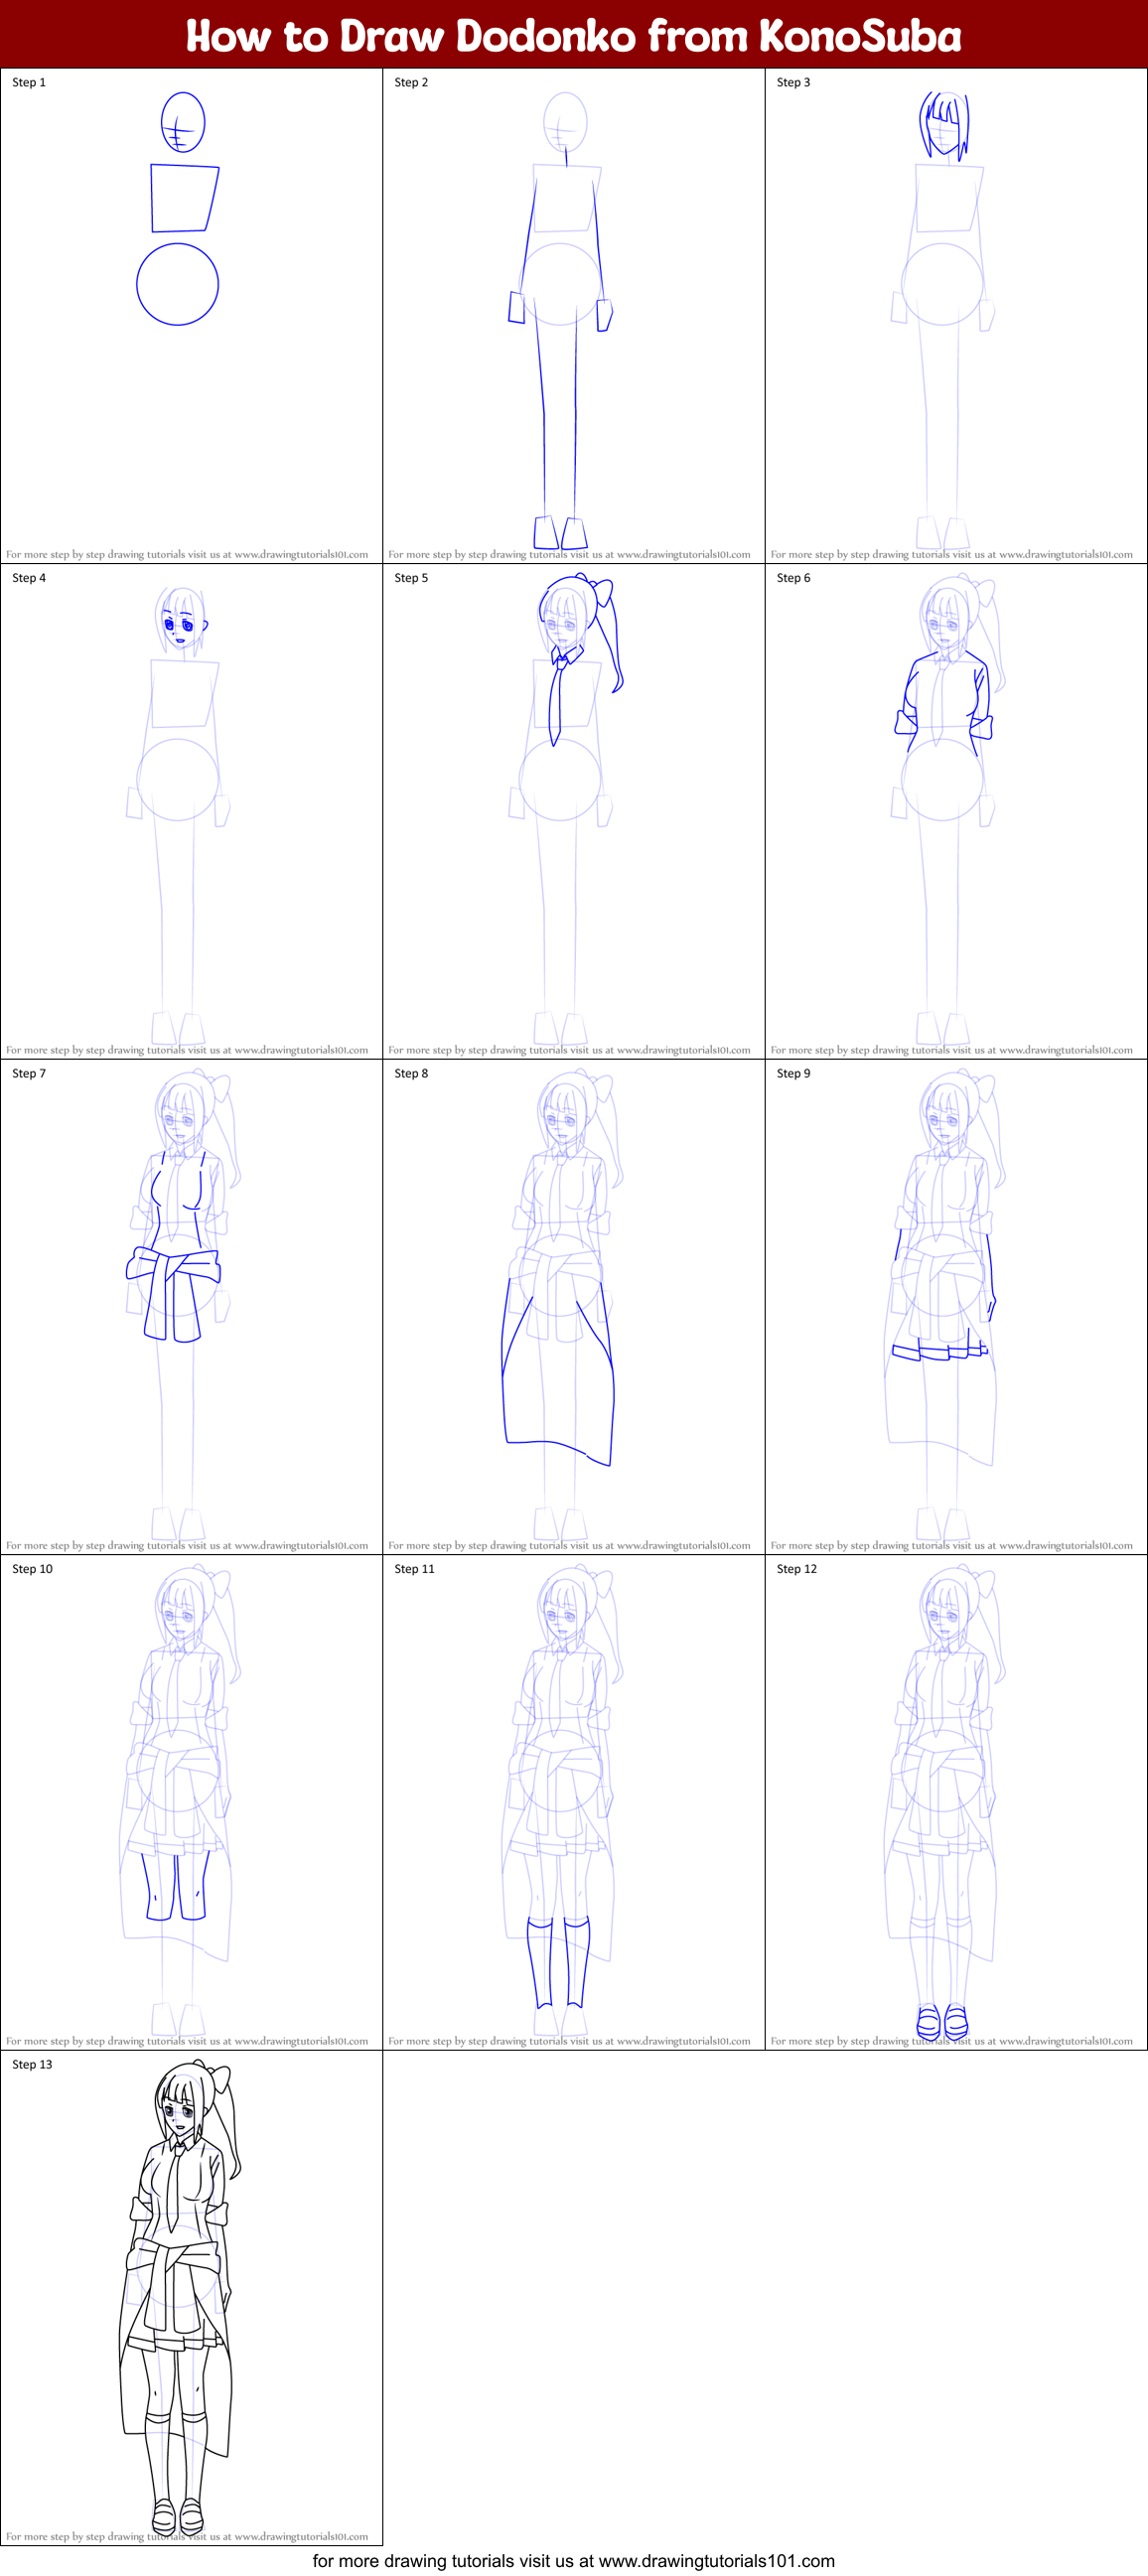Click the Step 4 panel 'For more step by step' caption
The height and width of the screenshot is (2576, 1148).
(187, 1050)
